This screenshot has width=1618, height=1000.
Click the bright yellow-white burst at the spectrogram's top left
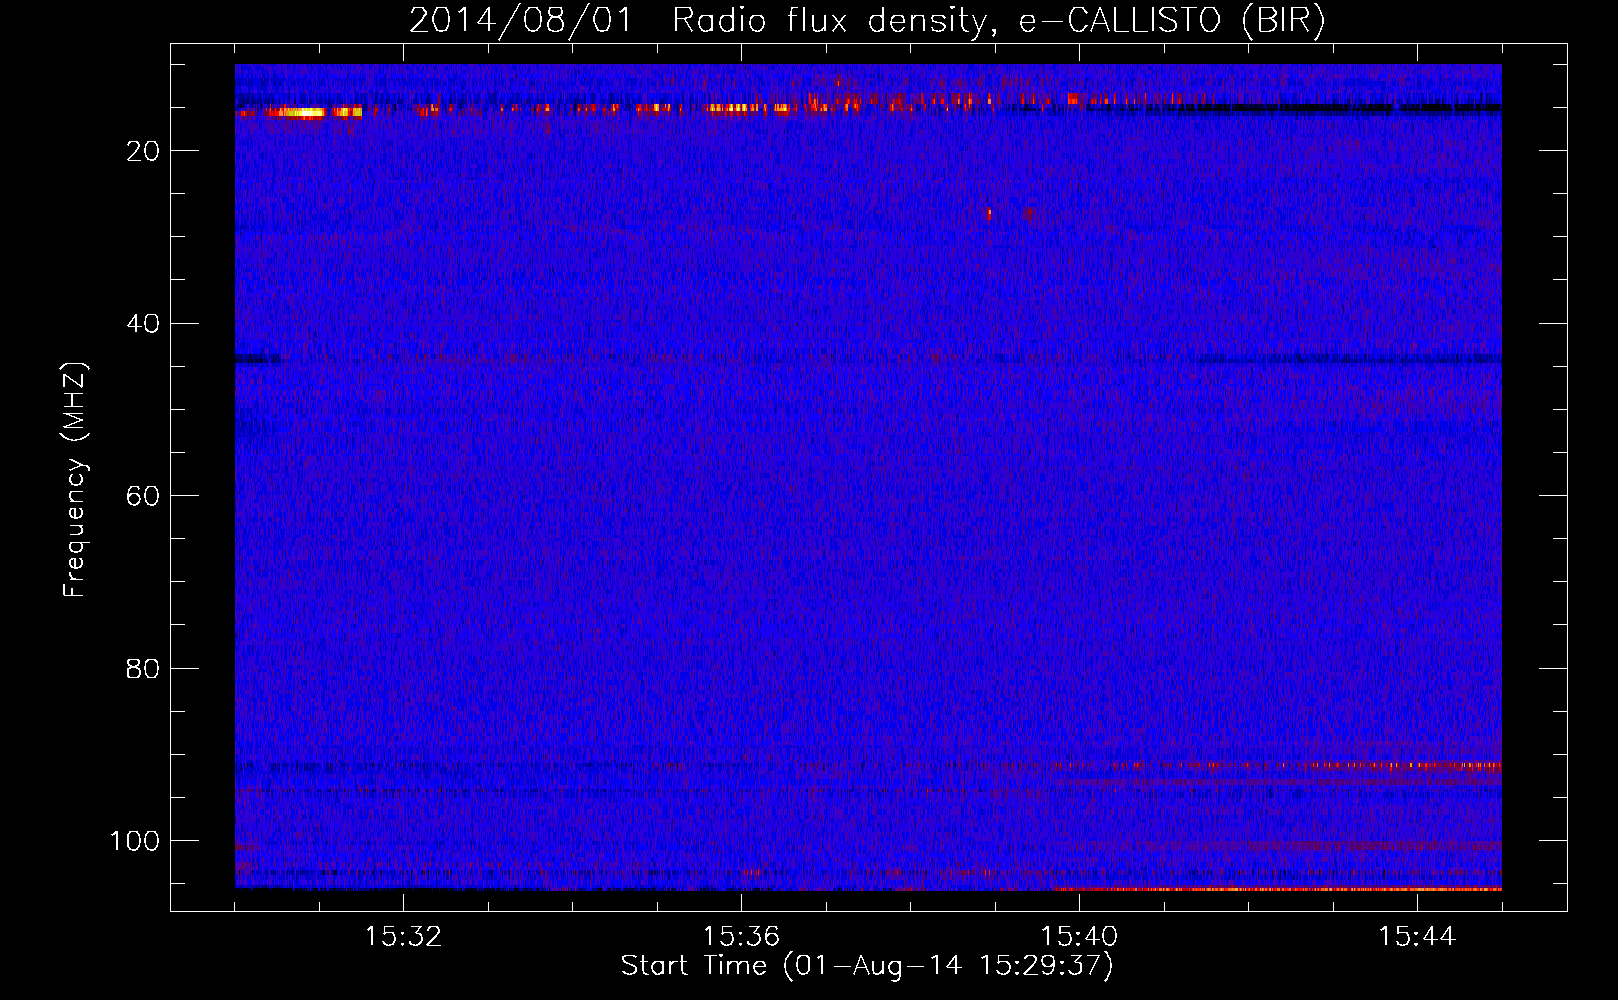[302, 112]
